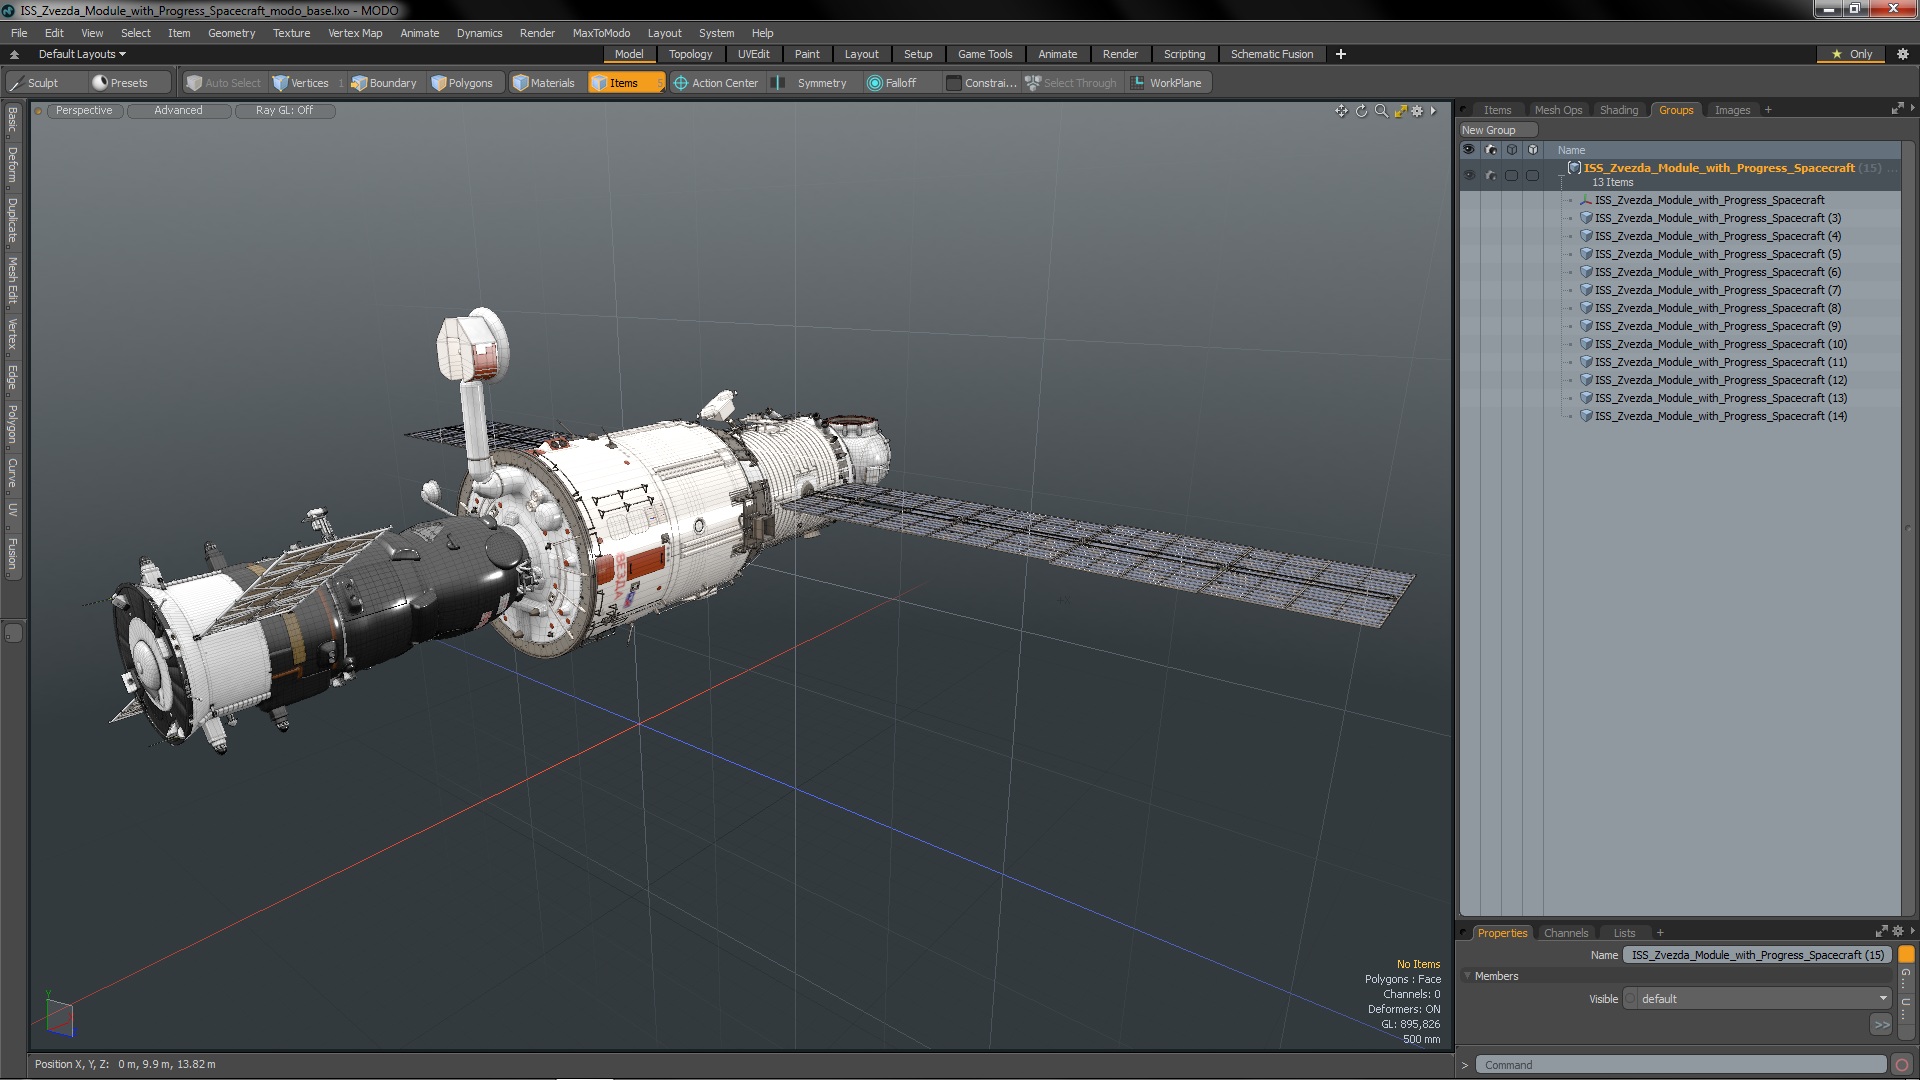Click the yellow maximize viewport icon

[1400, 111]
